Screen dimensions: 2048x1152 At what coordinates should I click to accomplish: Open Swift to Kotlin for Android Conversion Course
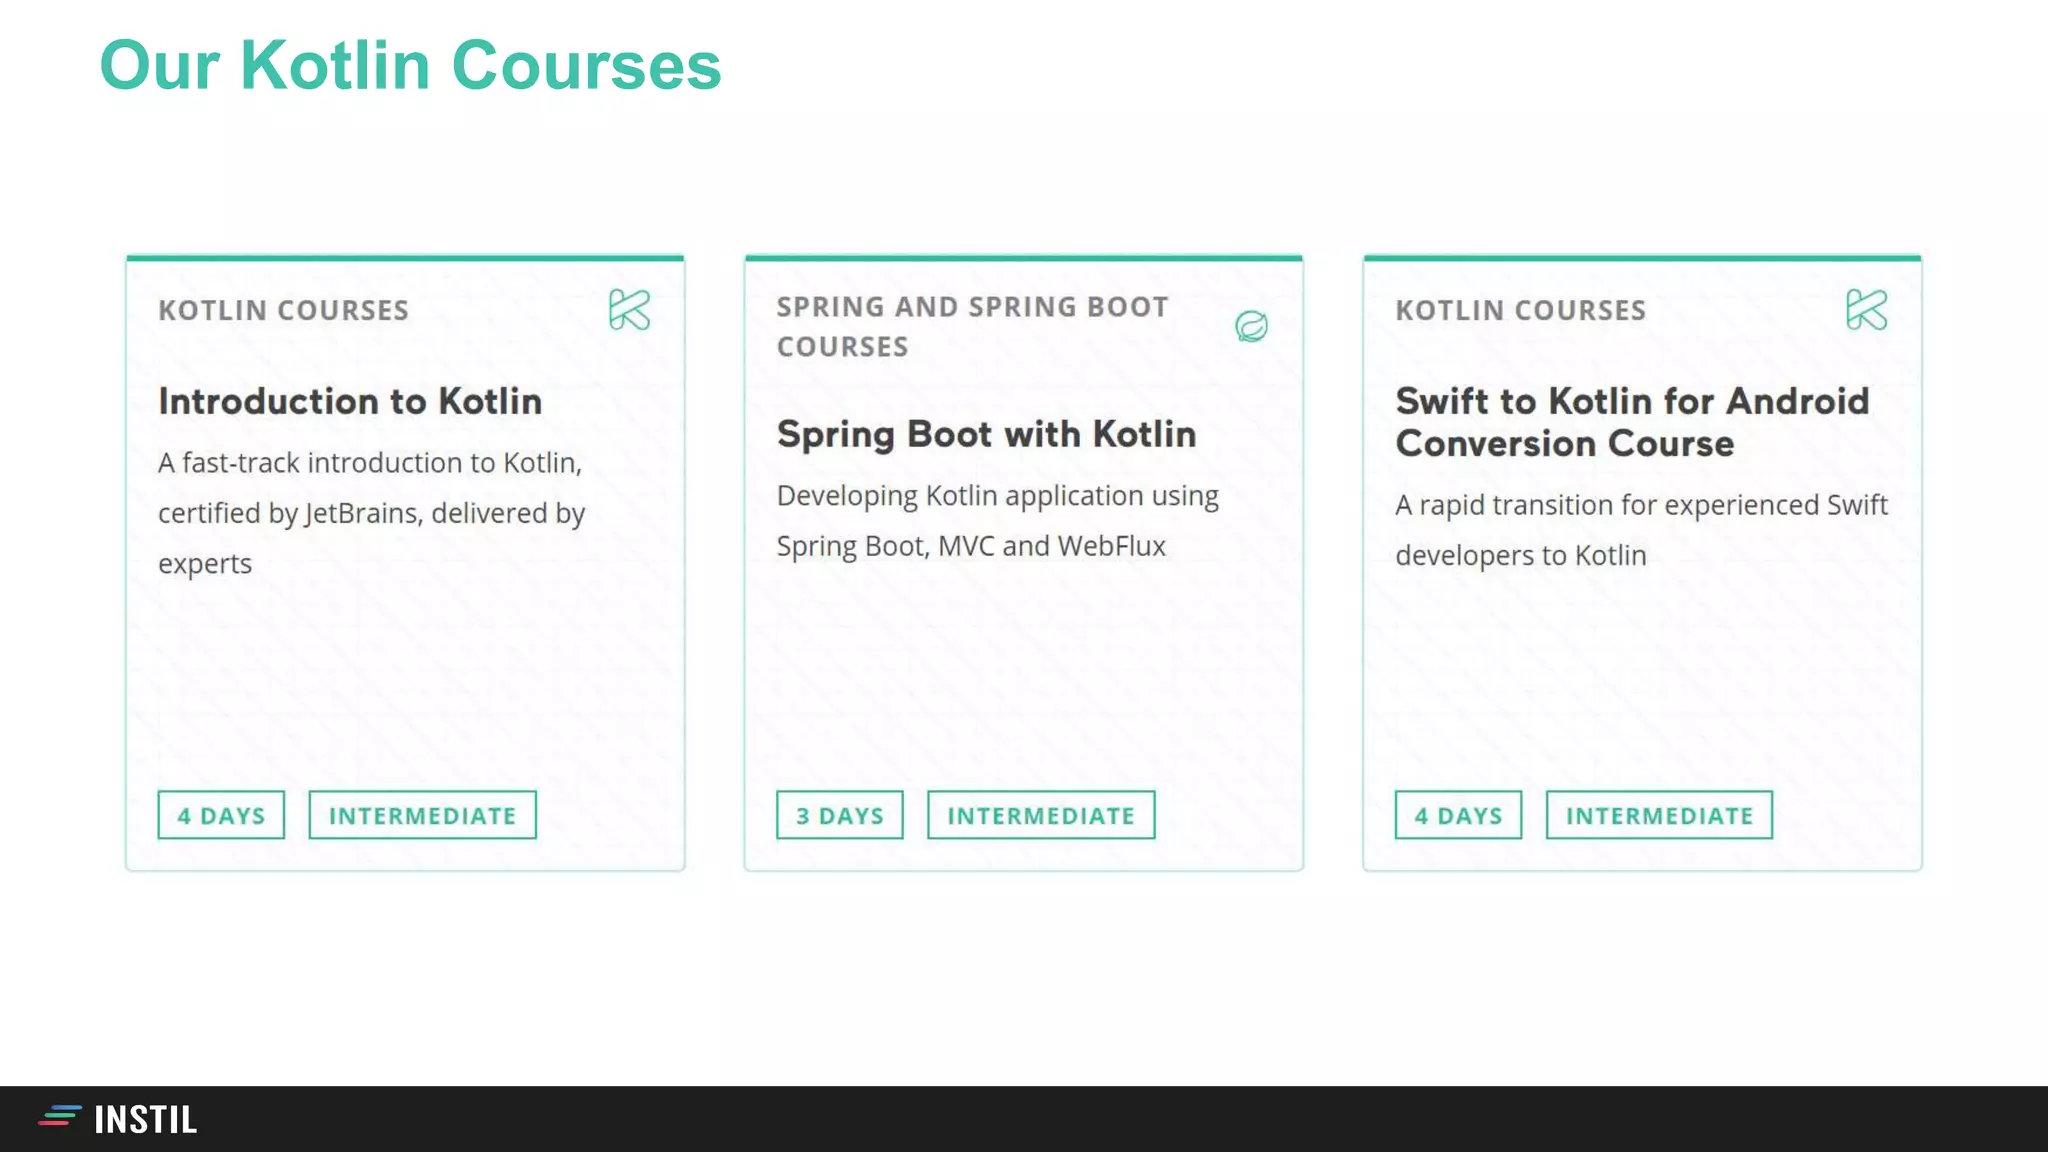pos(1632,422)
